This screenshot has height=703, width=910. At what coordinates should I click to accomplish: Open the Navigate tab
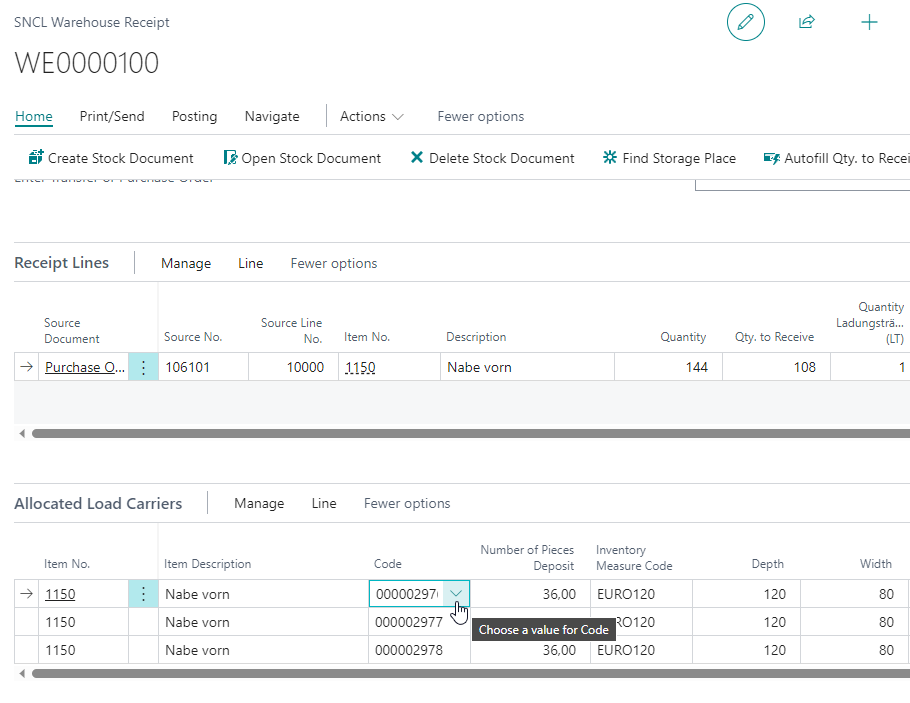(272, 116)
